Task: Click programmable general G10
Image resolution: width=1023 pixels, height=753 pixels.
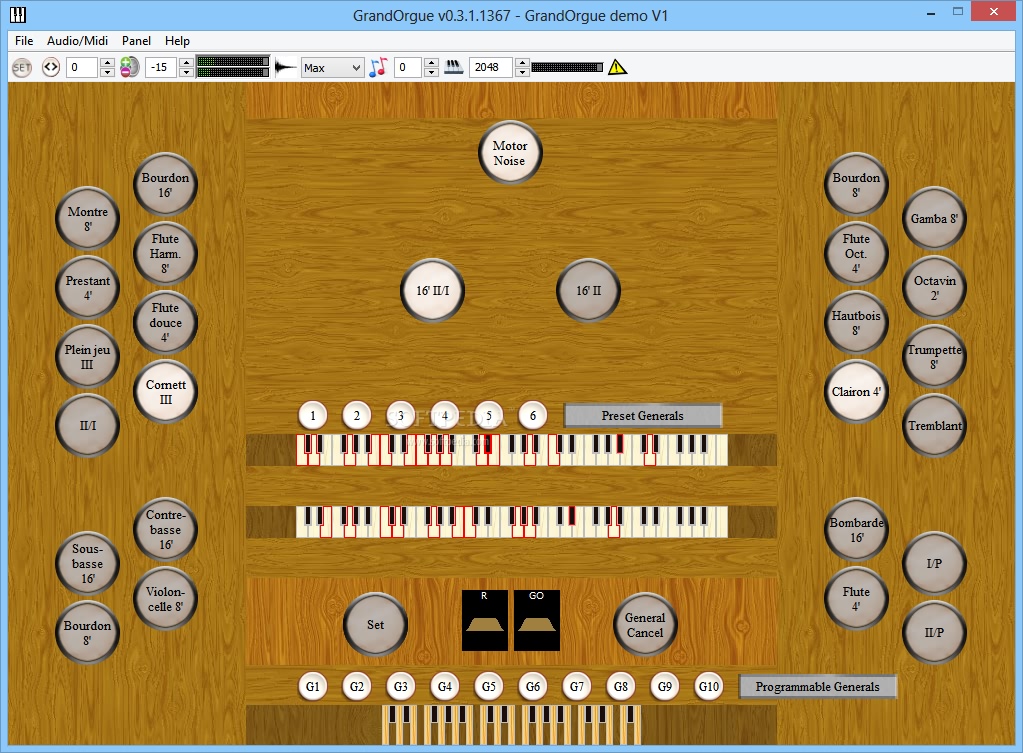Action: [x=709, y=686]
